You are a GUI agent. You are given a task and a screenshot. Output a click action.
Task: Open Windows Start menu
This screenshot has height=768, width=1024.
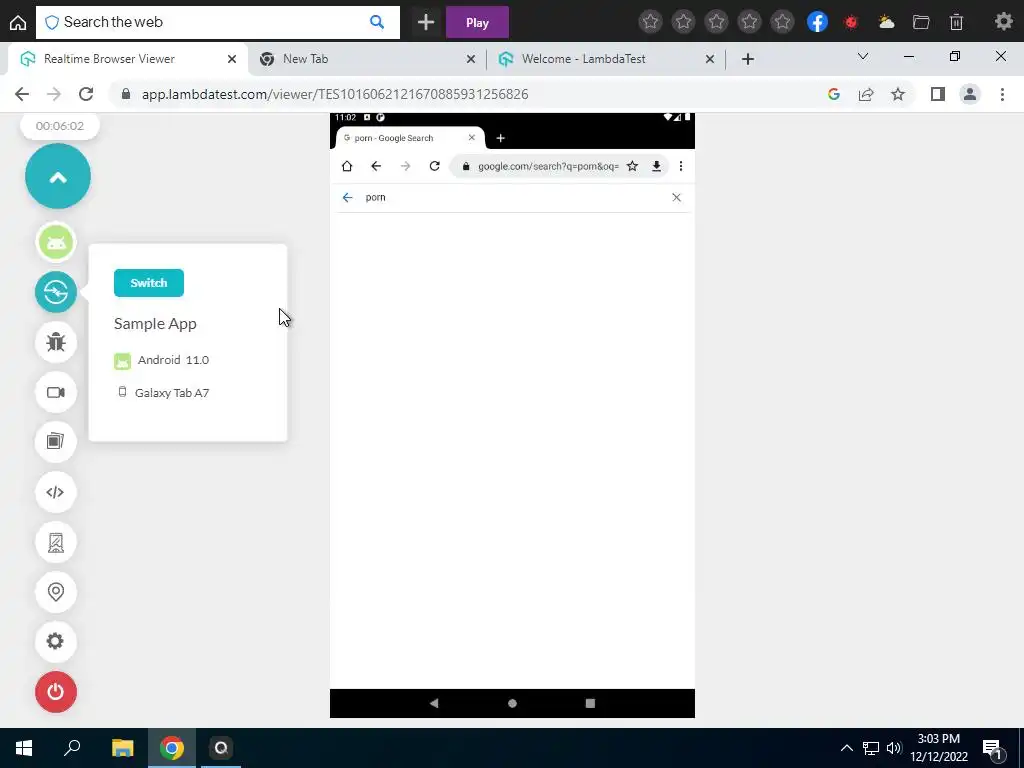coord(24,748)
